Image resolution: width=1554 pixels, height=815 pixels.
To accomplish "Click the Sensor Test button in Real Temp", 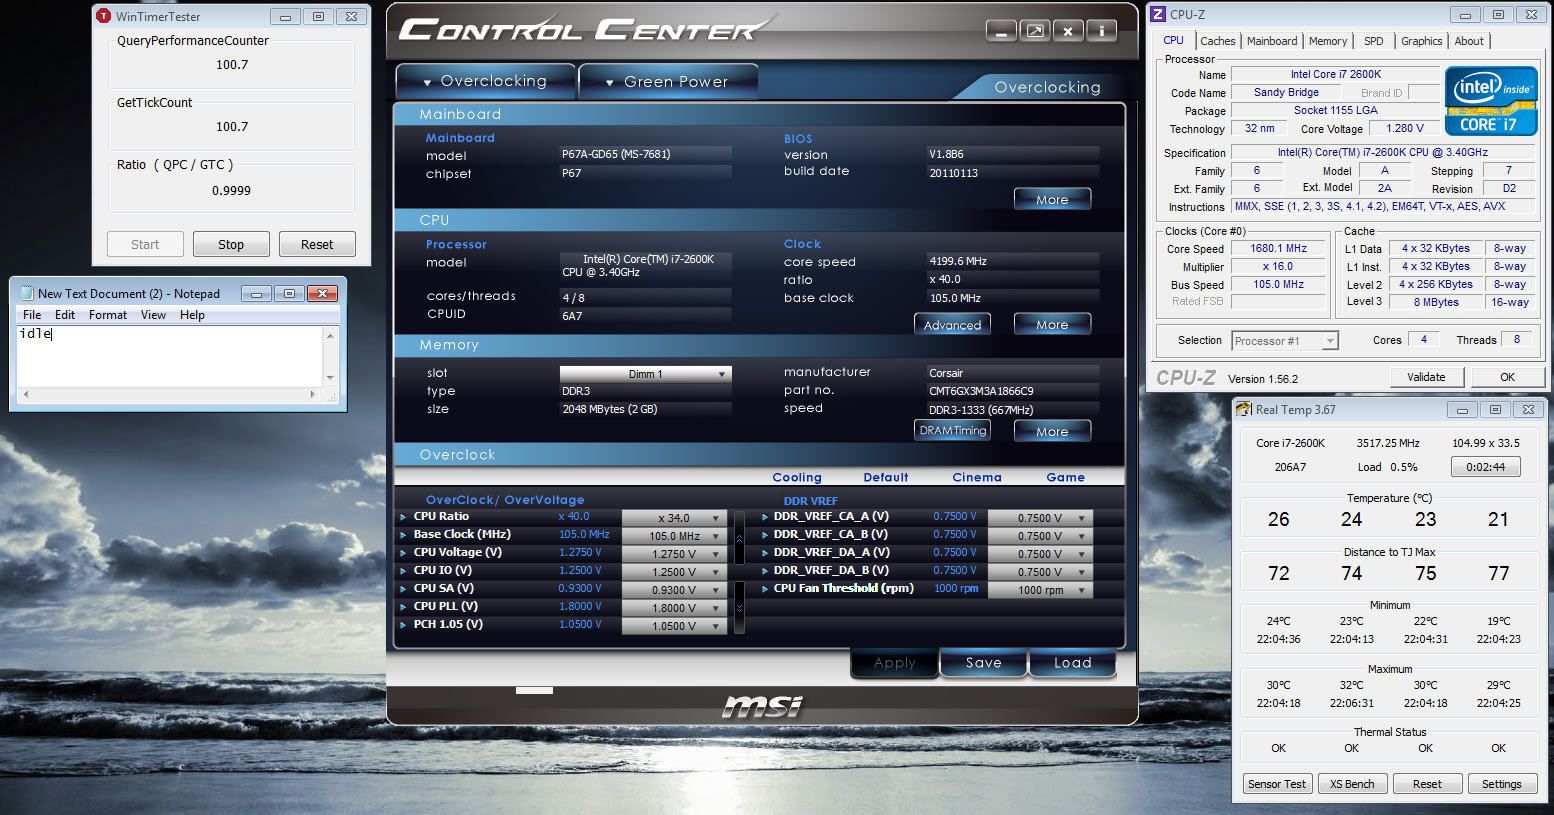I will pos(1276,784).
